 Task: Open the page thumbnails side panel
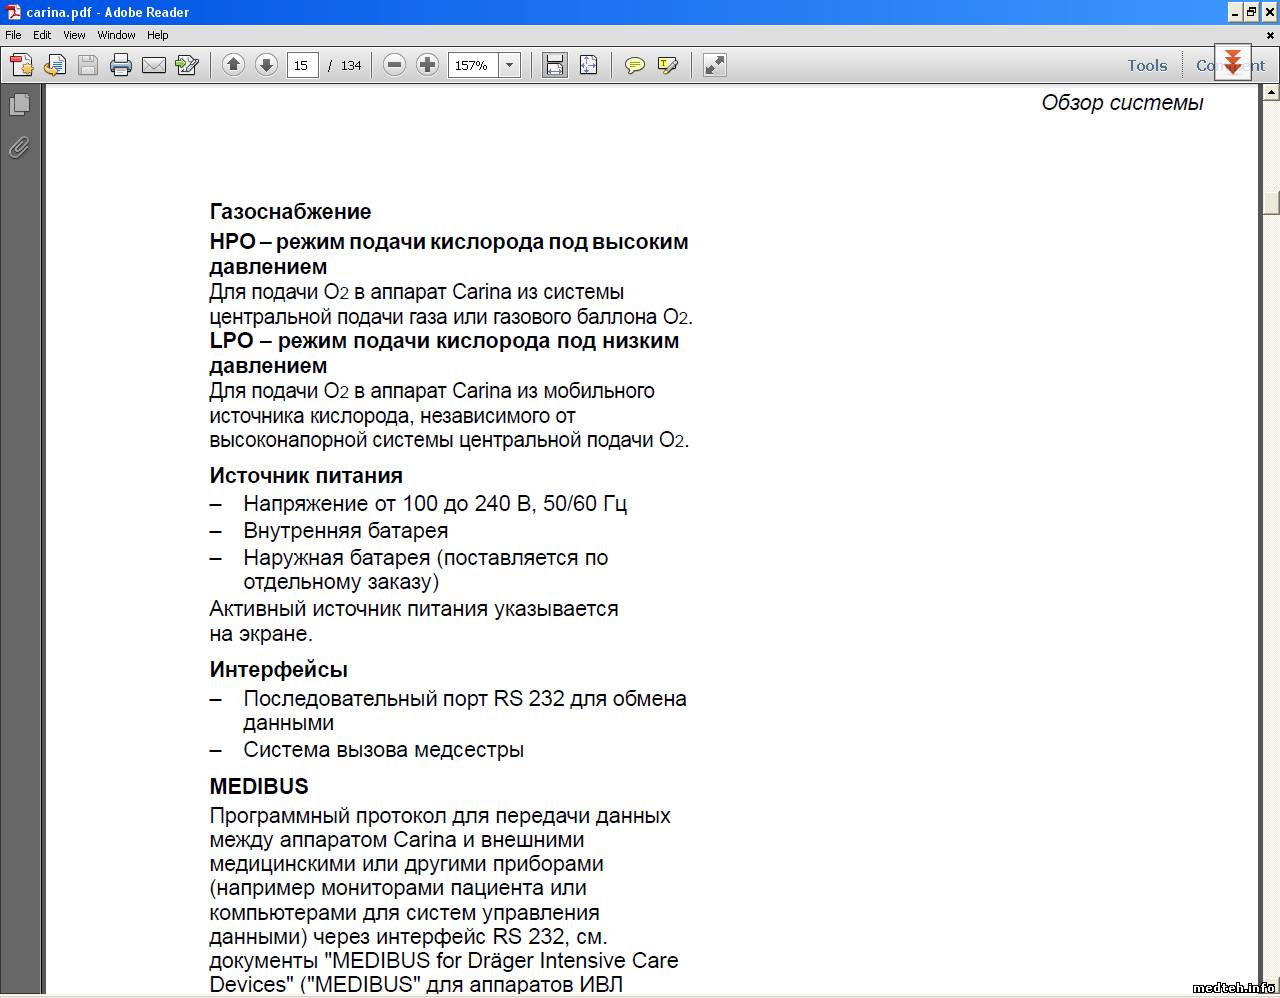click(x=19, y=104)
